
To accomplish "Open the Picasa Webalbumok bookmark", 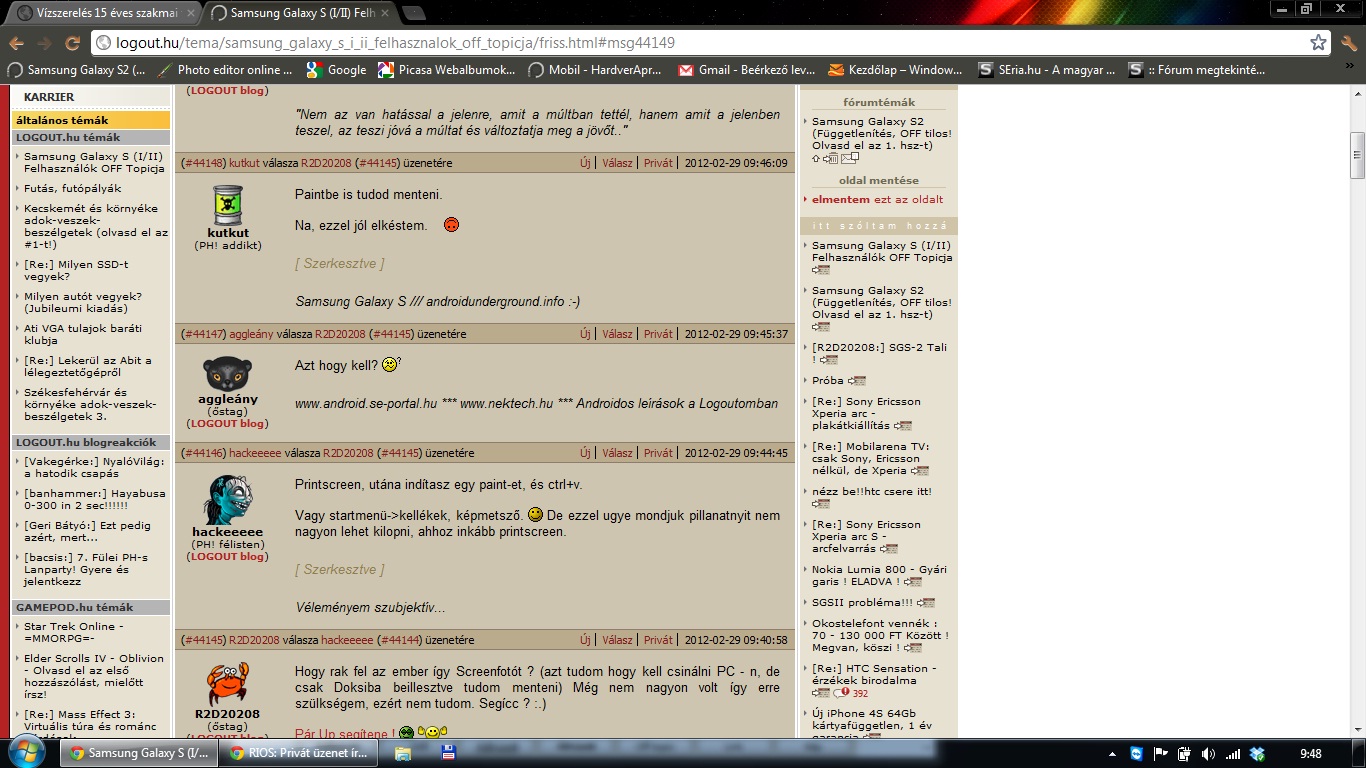I will pos(446,70).
